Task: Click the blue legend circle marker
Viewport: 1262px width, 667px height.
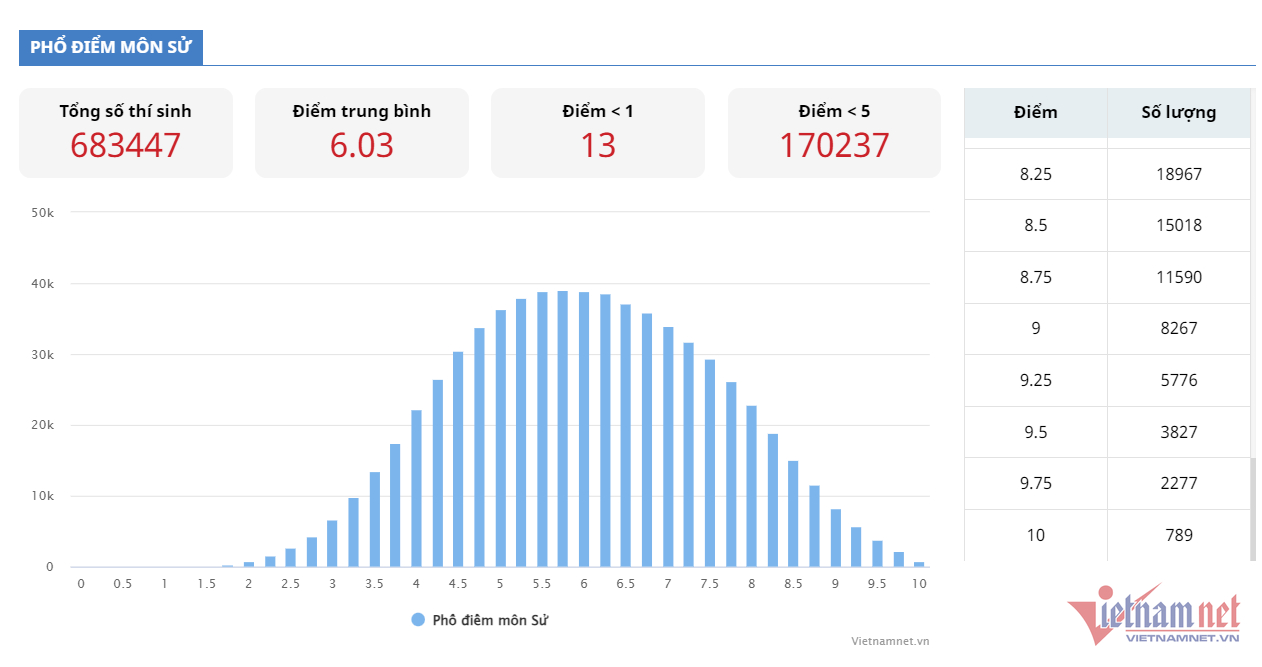Action: coord(418,620)
